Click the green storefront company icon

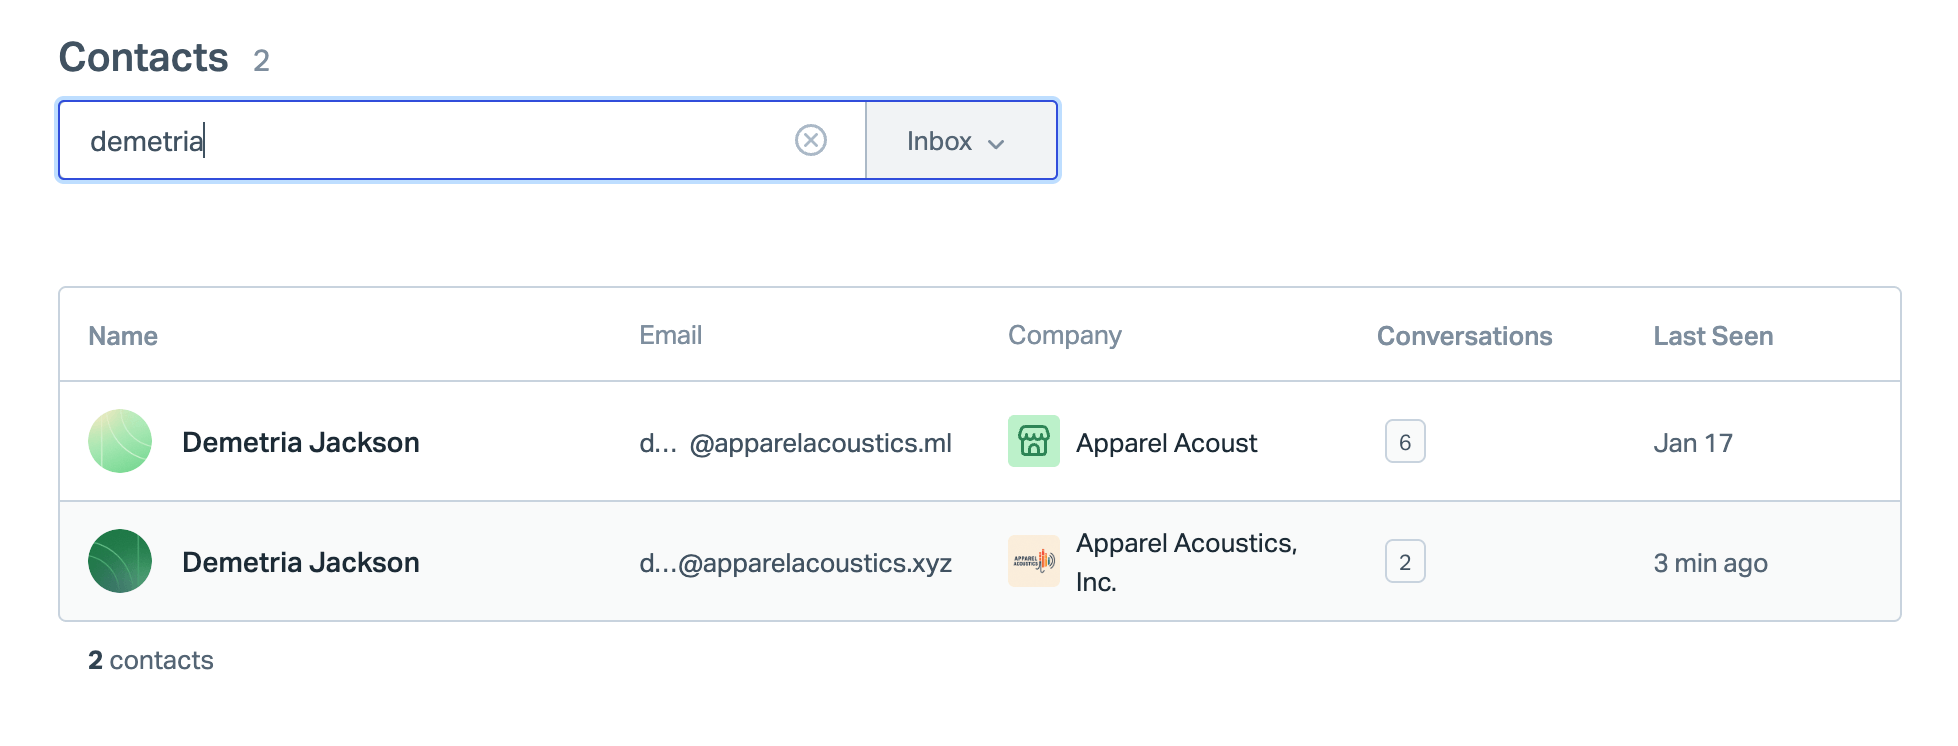tap(1033, 441)
